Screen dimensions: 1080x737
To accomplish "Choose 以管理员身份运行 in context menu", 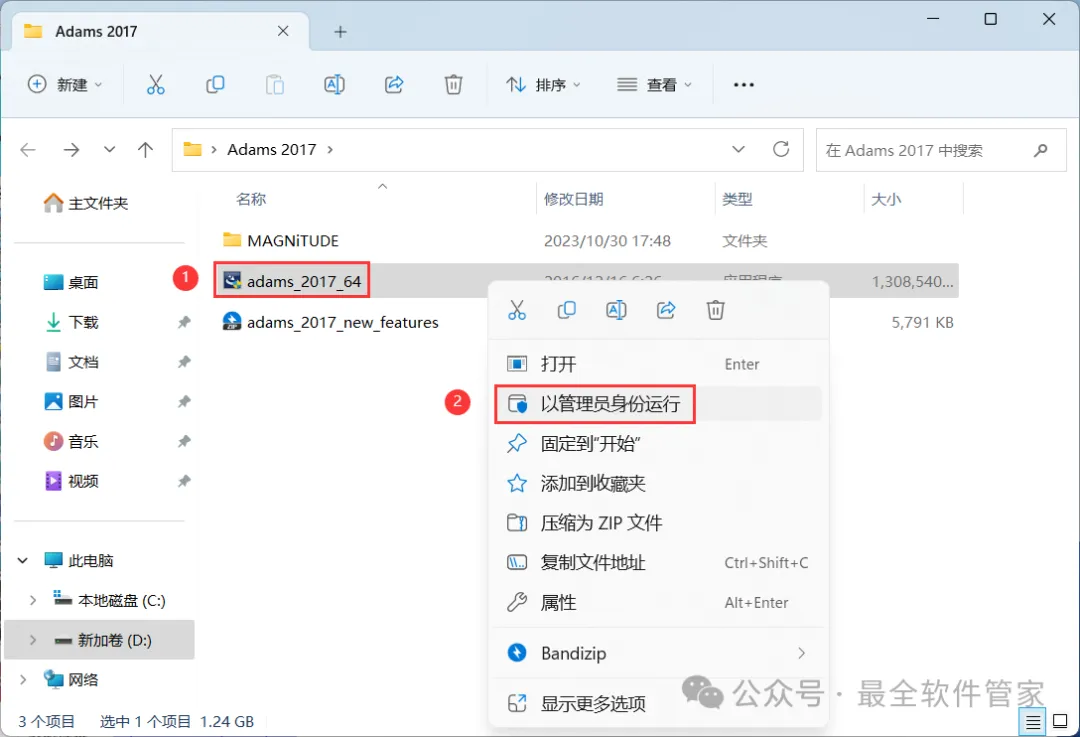I will click(658, 404).
